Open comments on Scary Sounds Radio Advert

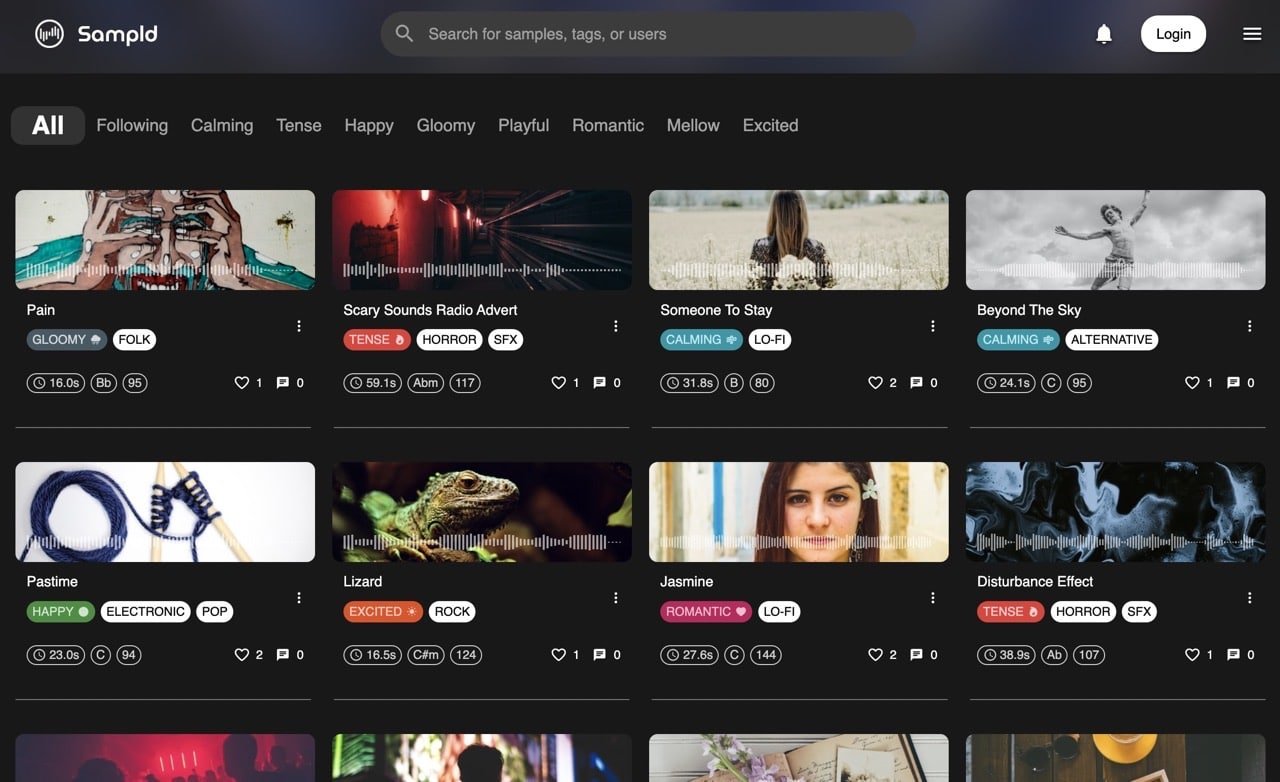click(x=599, y=383)
